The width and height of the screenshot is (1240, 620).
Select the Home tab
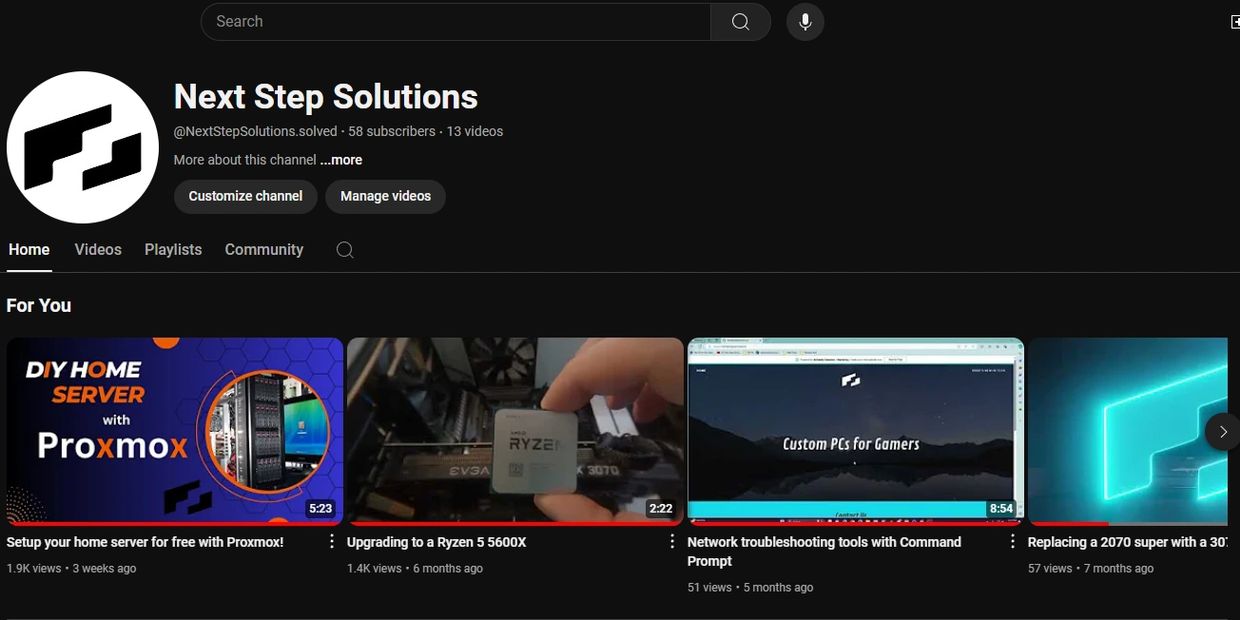coord(29,250)
